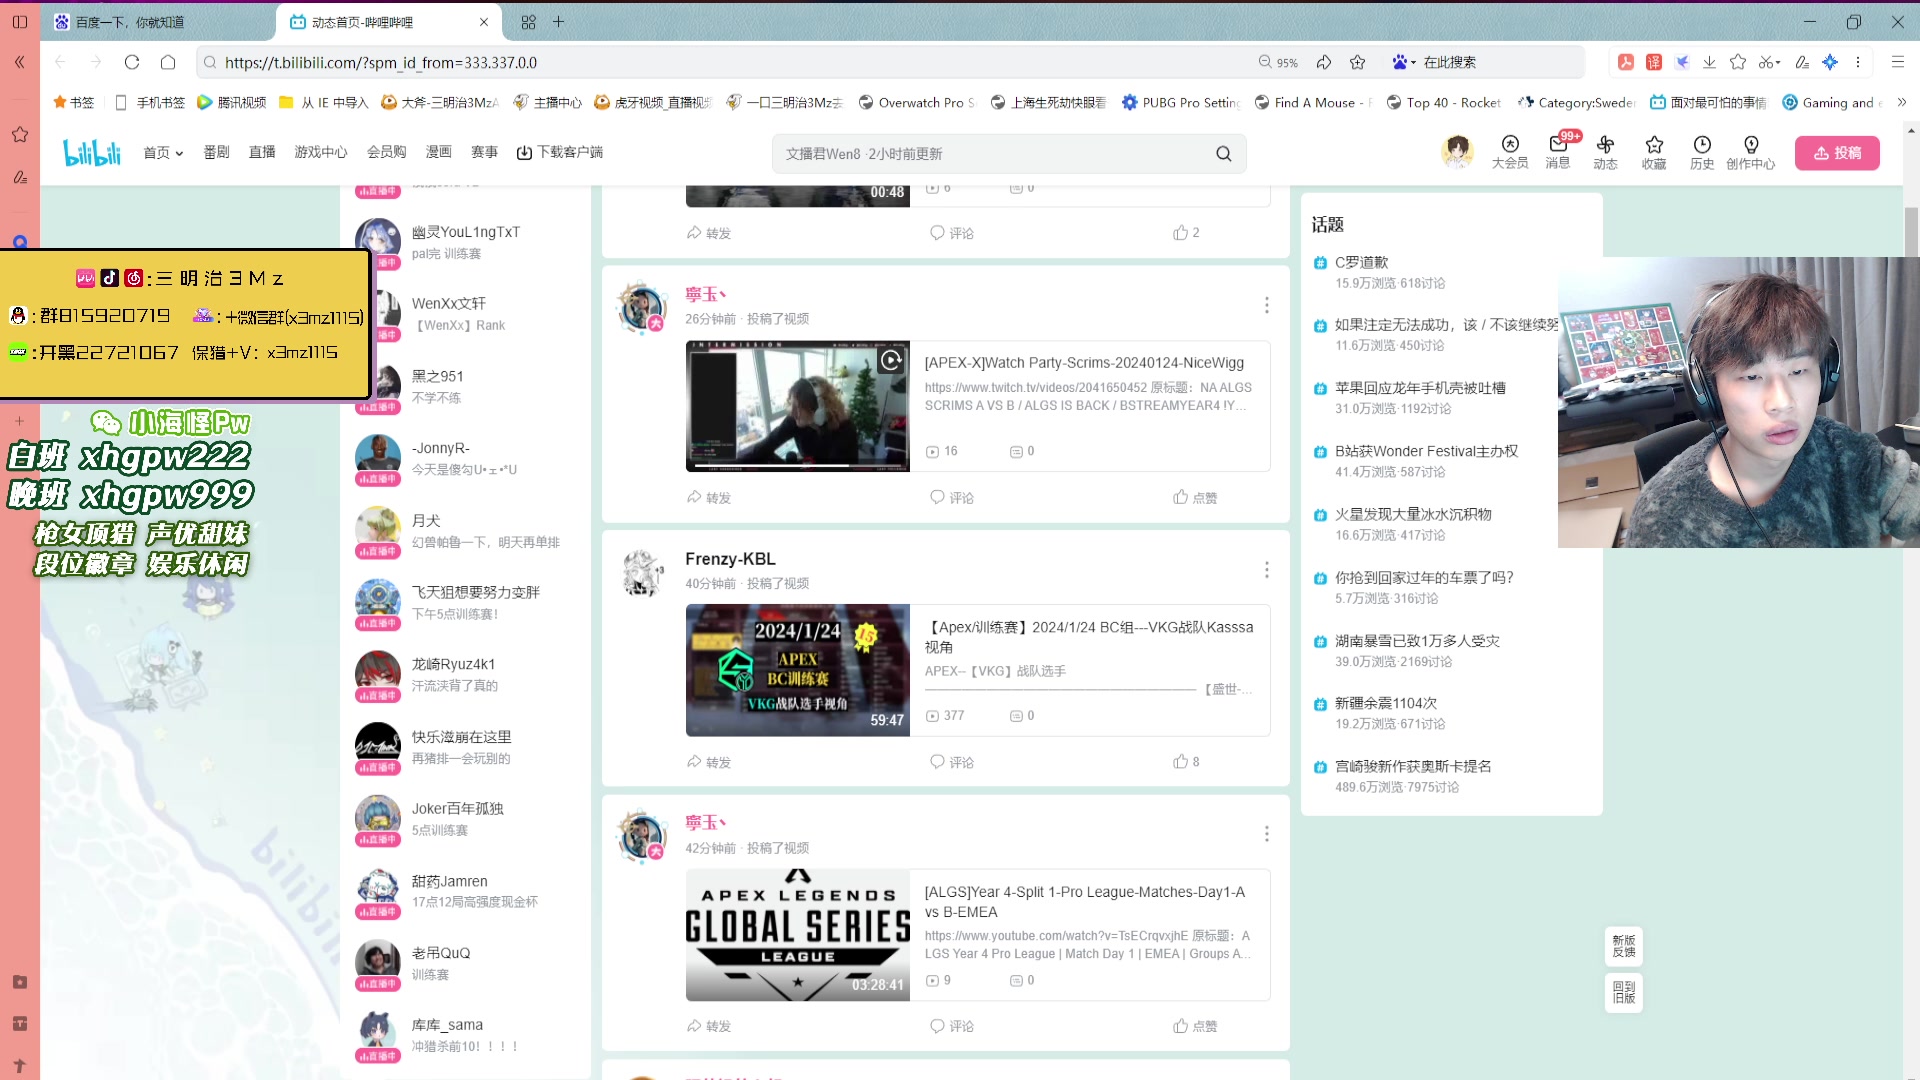Click the pink 投稿 upload button

click(1837, 153)
